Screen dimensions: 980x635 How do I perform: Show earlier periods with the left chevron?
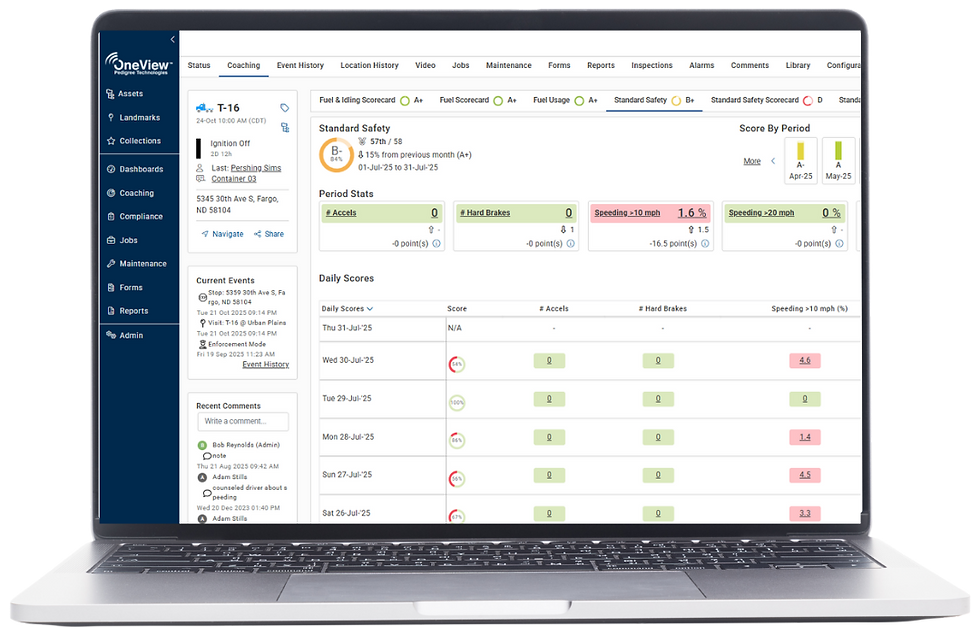click(773, 161)
